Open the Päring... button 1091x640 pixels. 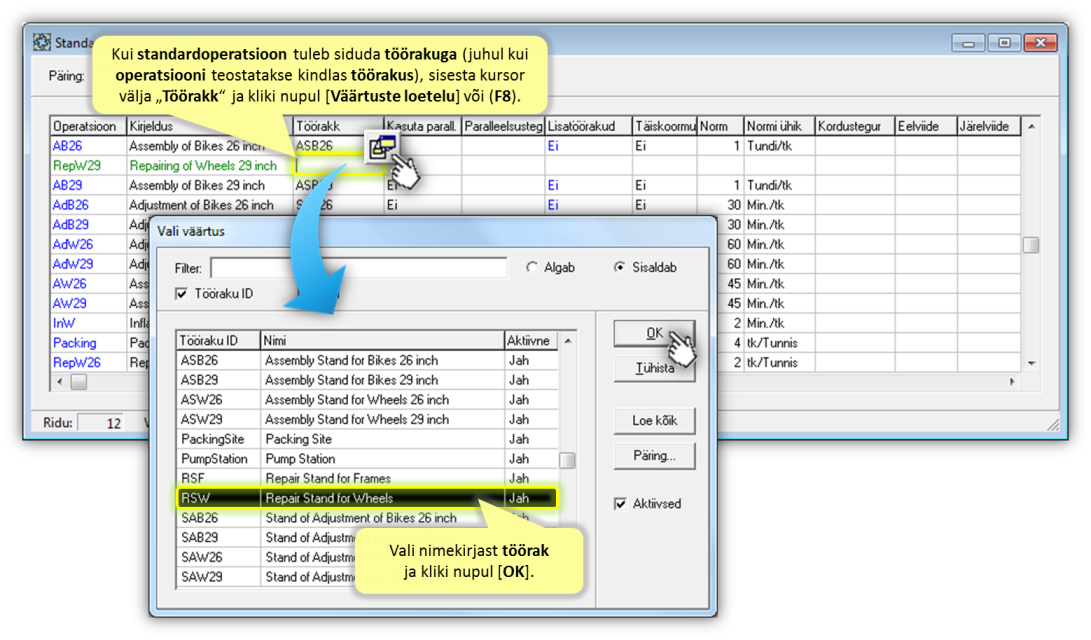[654, 456]
